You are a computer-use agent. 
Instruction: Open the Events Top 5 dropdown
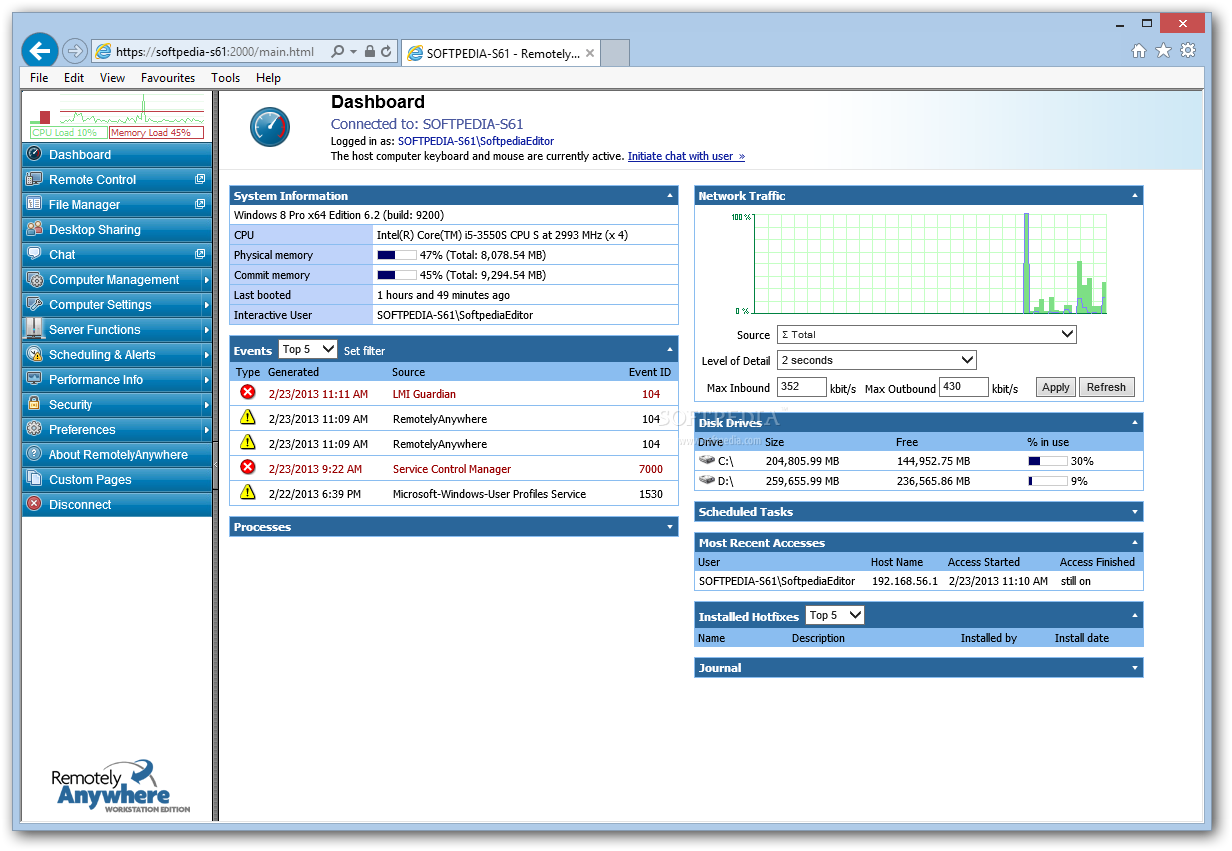coord(308,349)
